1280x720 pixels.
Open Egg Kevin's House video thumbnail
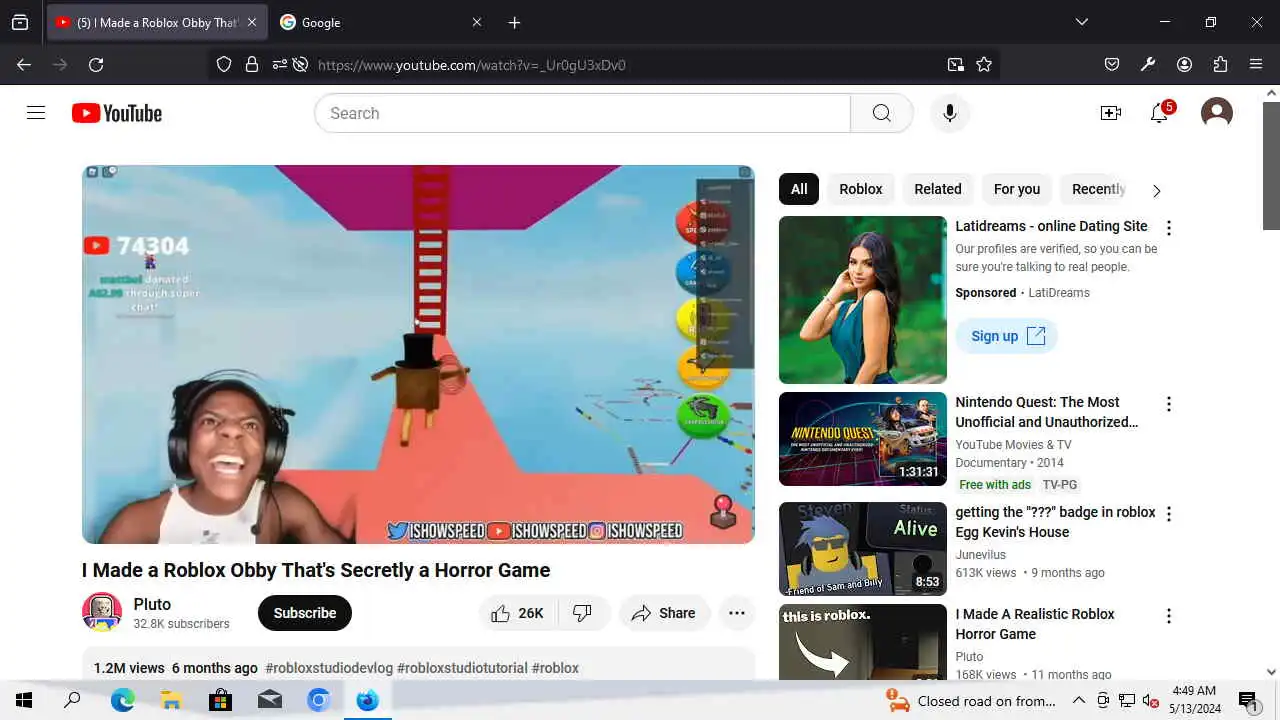tap(863, 549)
